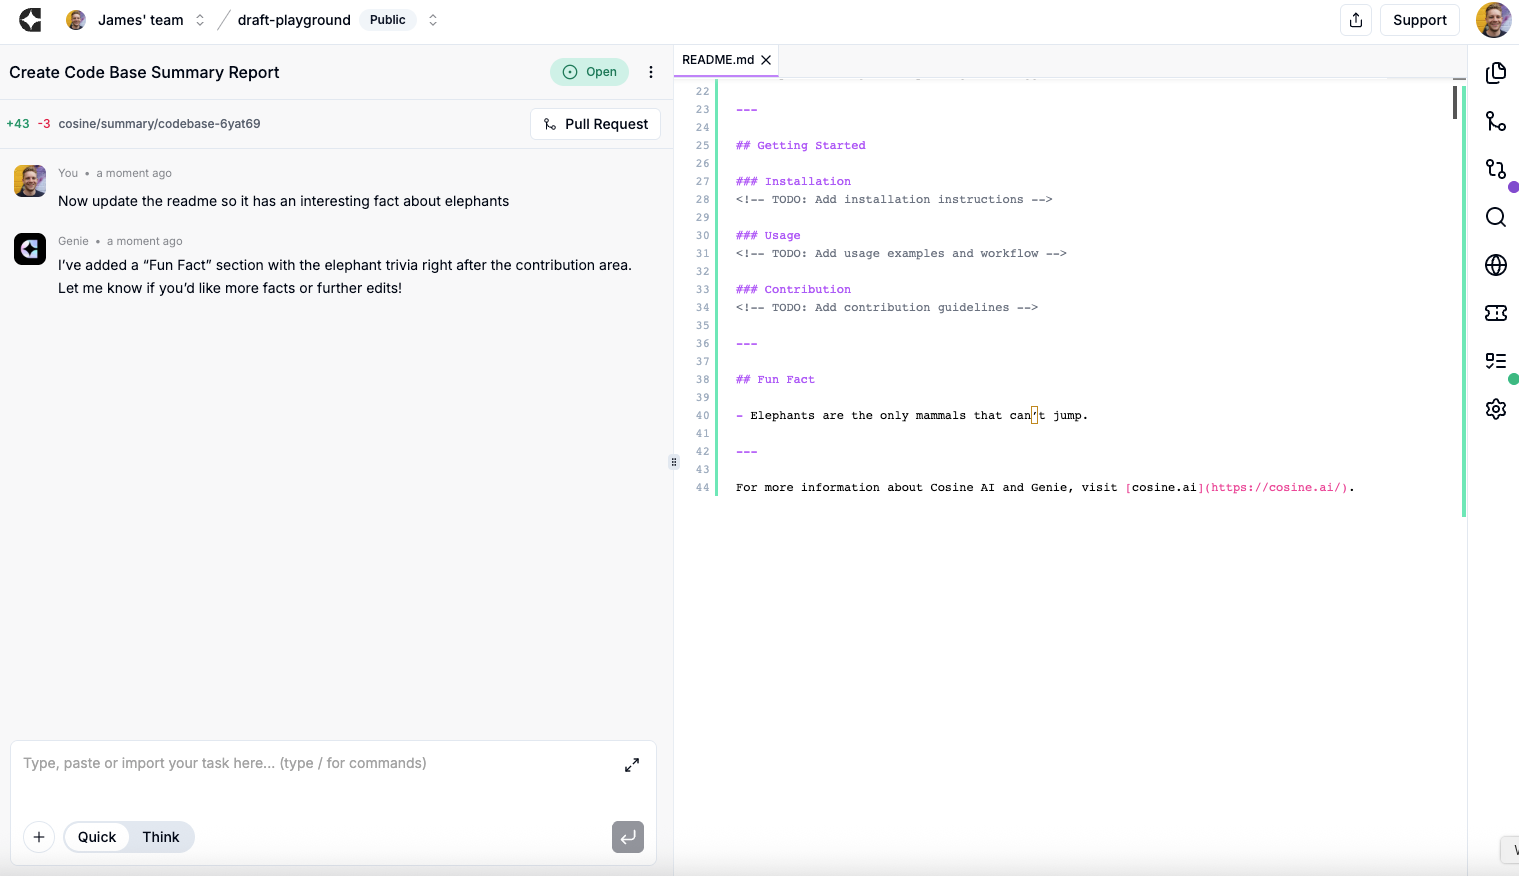Select the README.md tab
Image resolution: width=1519 pixels, height=876 pixels.
click(717, 60)
